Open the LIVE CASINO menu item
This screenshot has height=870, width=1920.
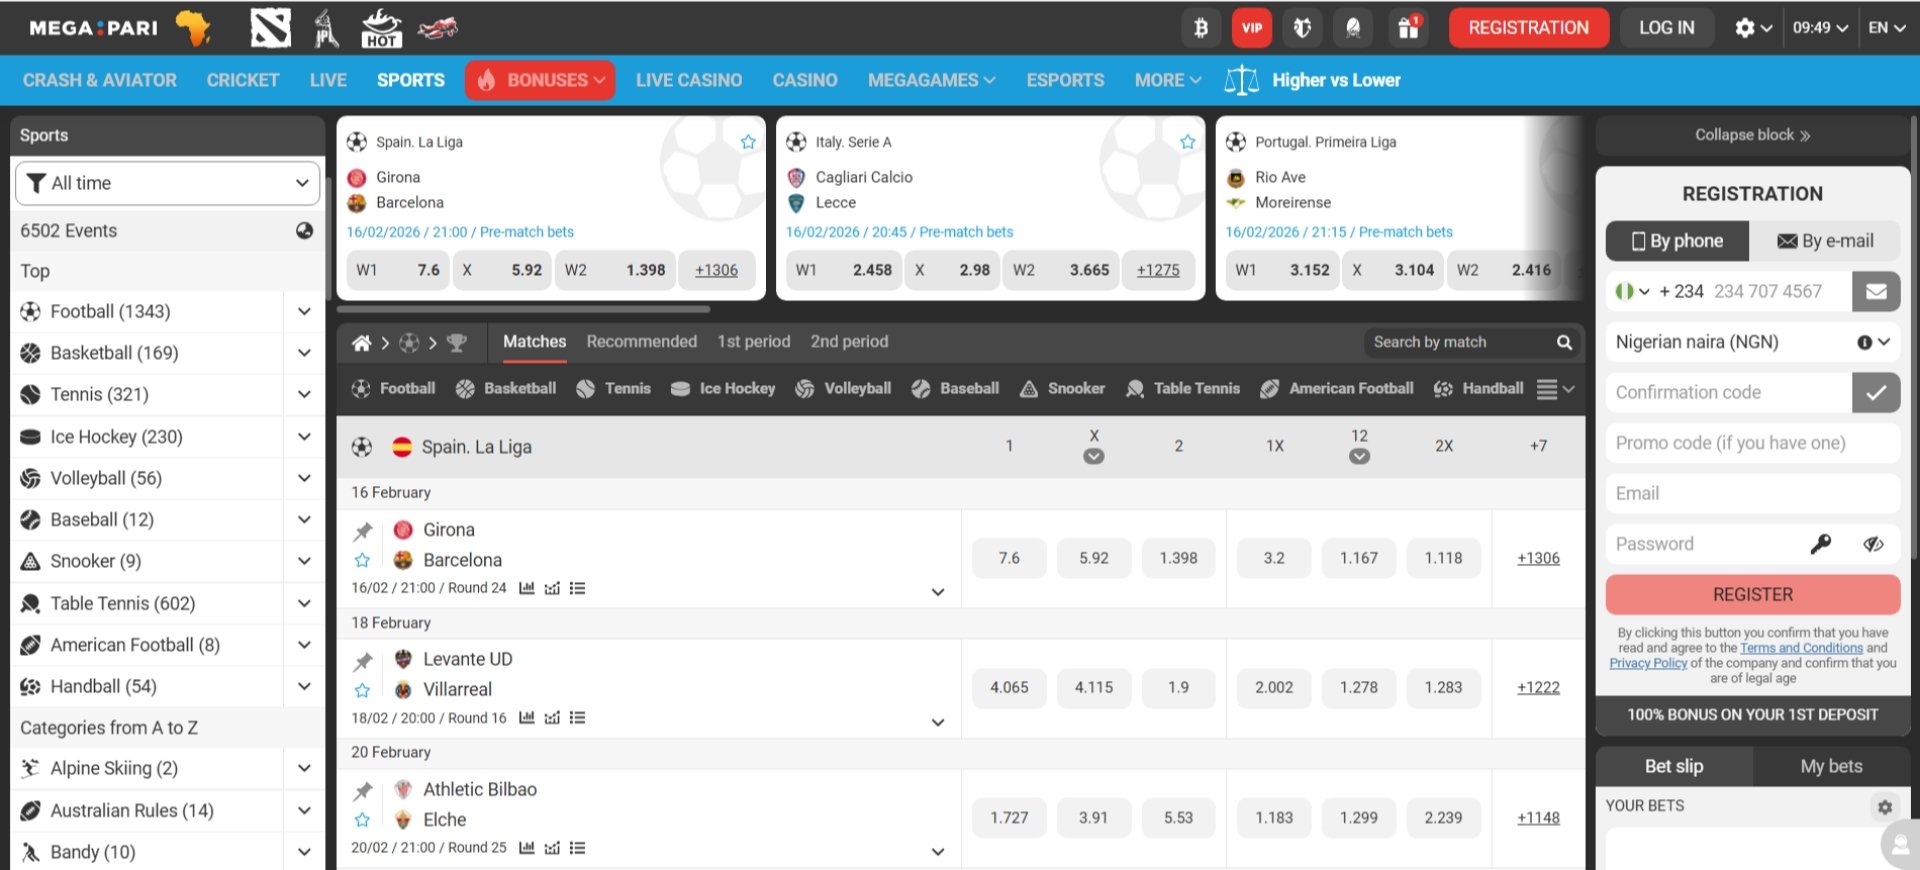point(689,80)
